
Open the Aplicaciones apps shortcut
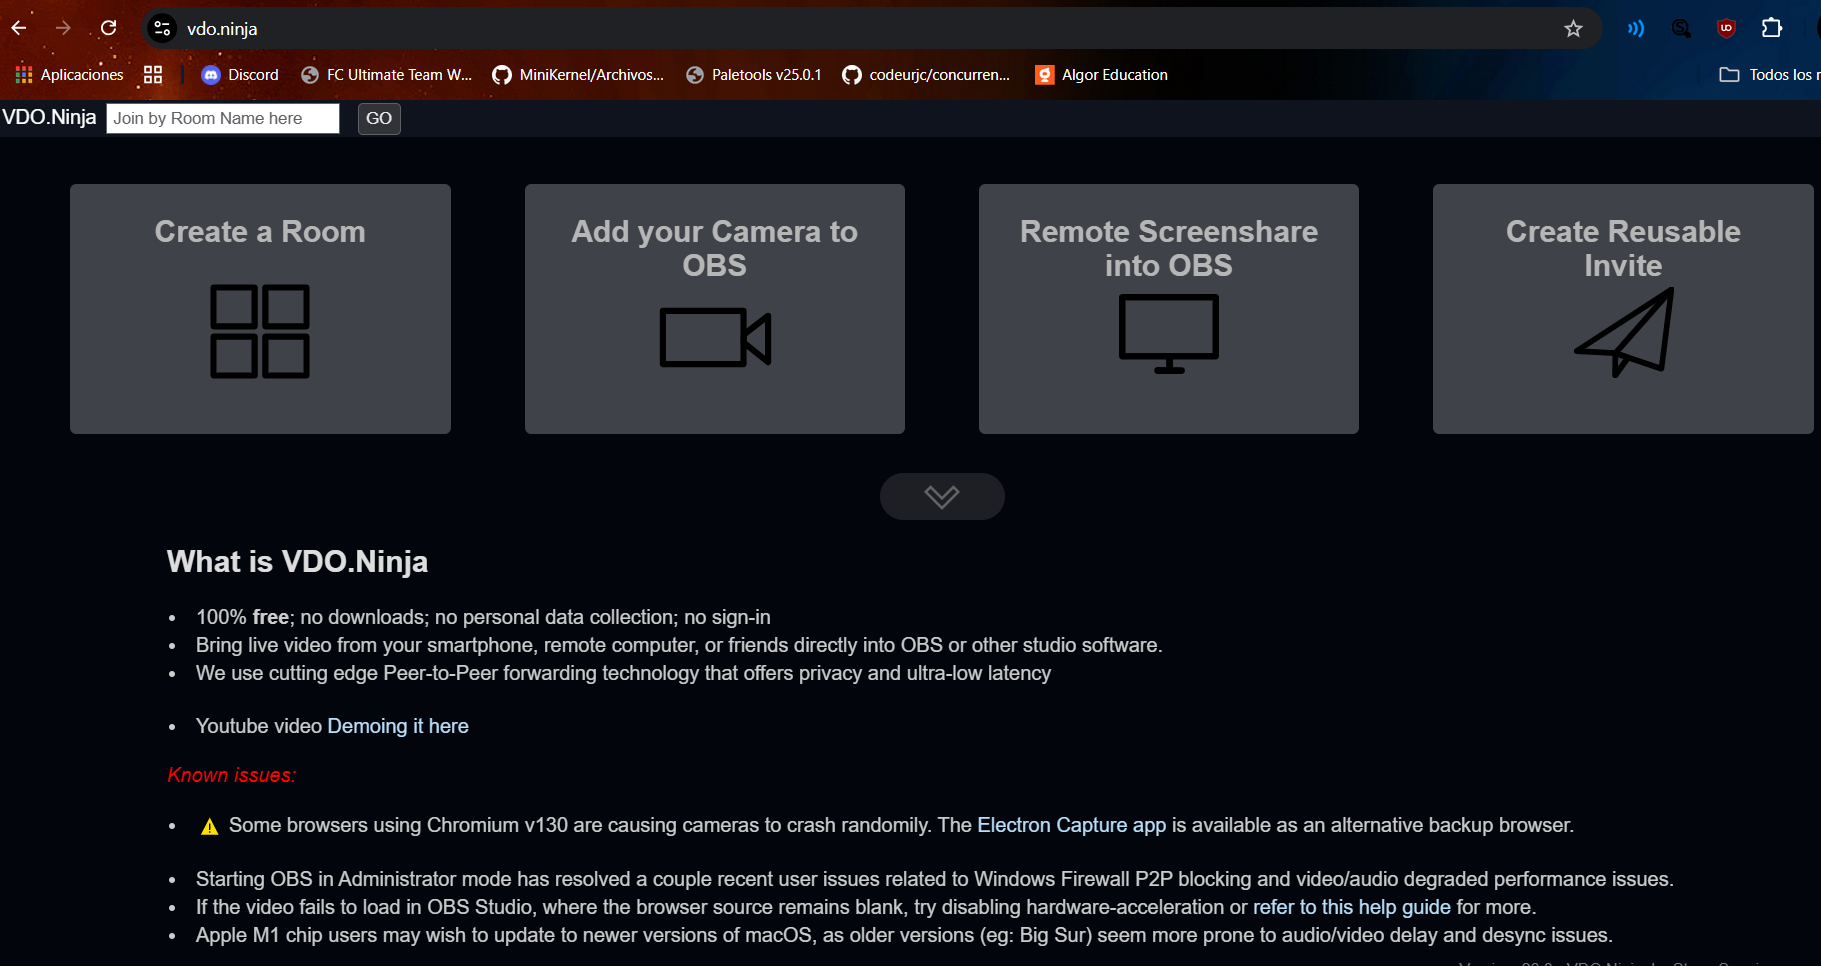(69, 75)
